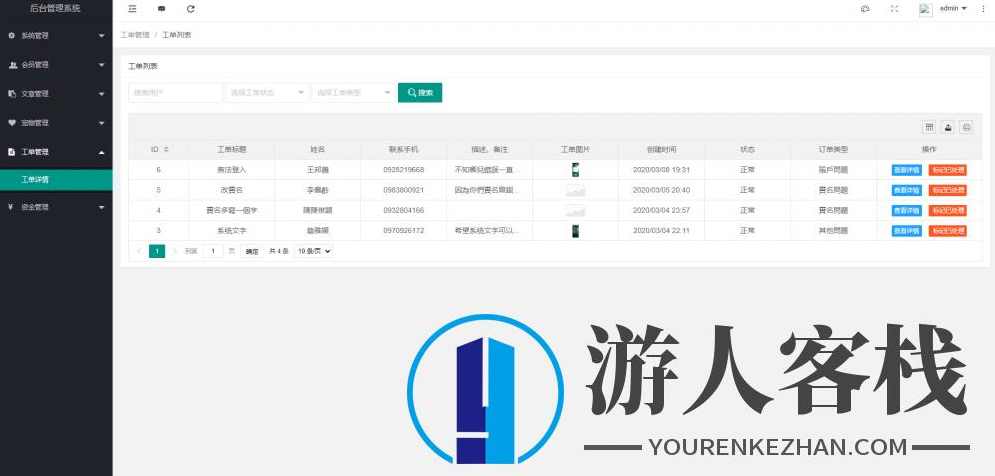Click the 确定 pagination confirm button
995x476 pixels.
(x=252, y=251)
